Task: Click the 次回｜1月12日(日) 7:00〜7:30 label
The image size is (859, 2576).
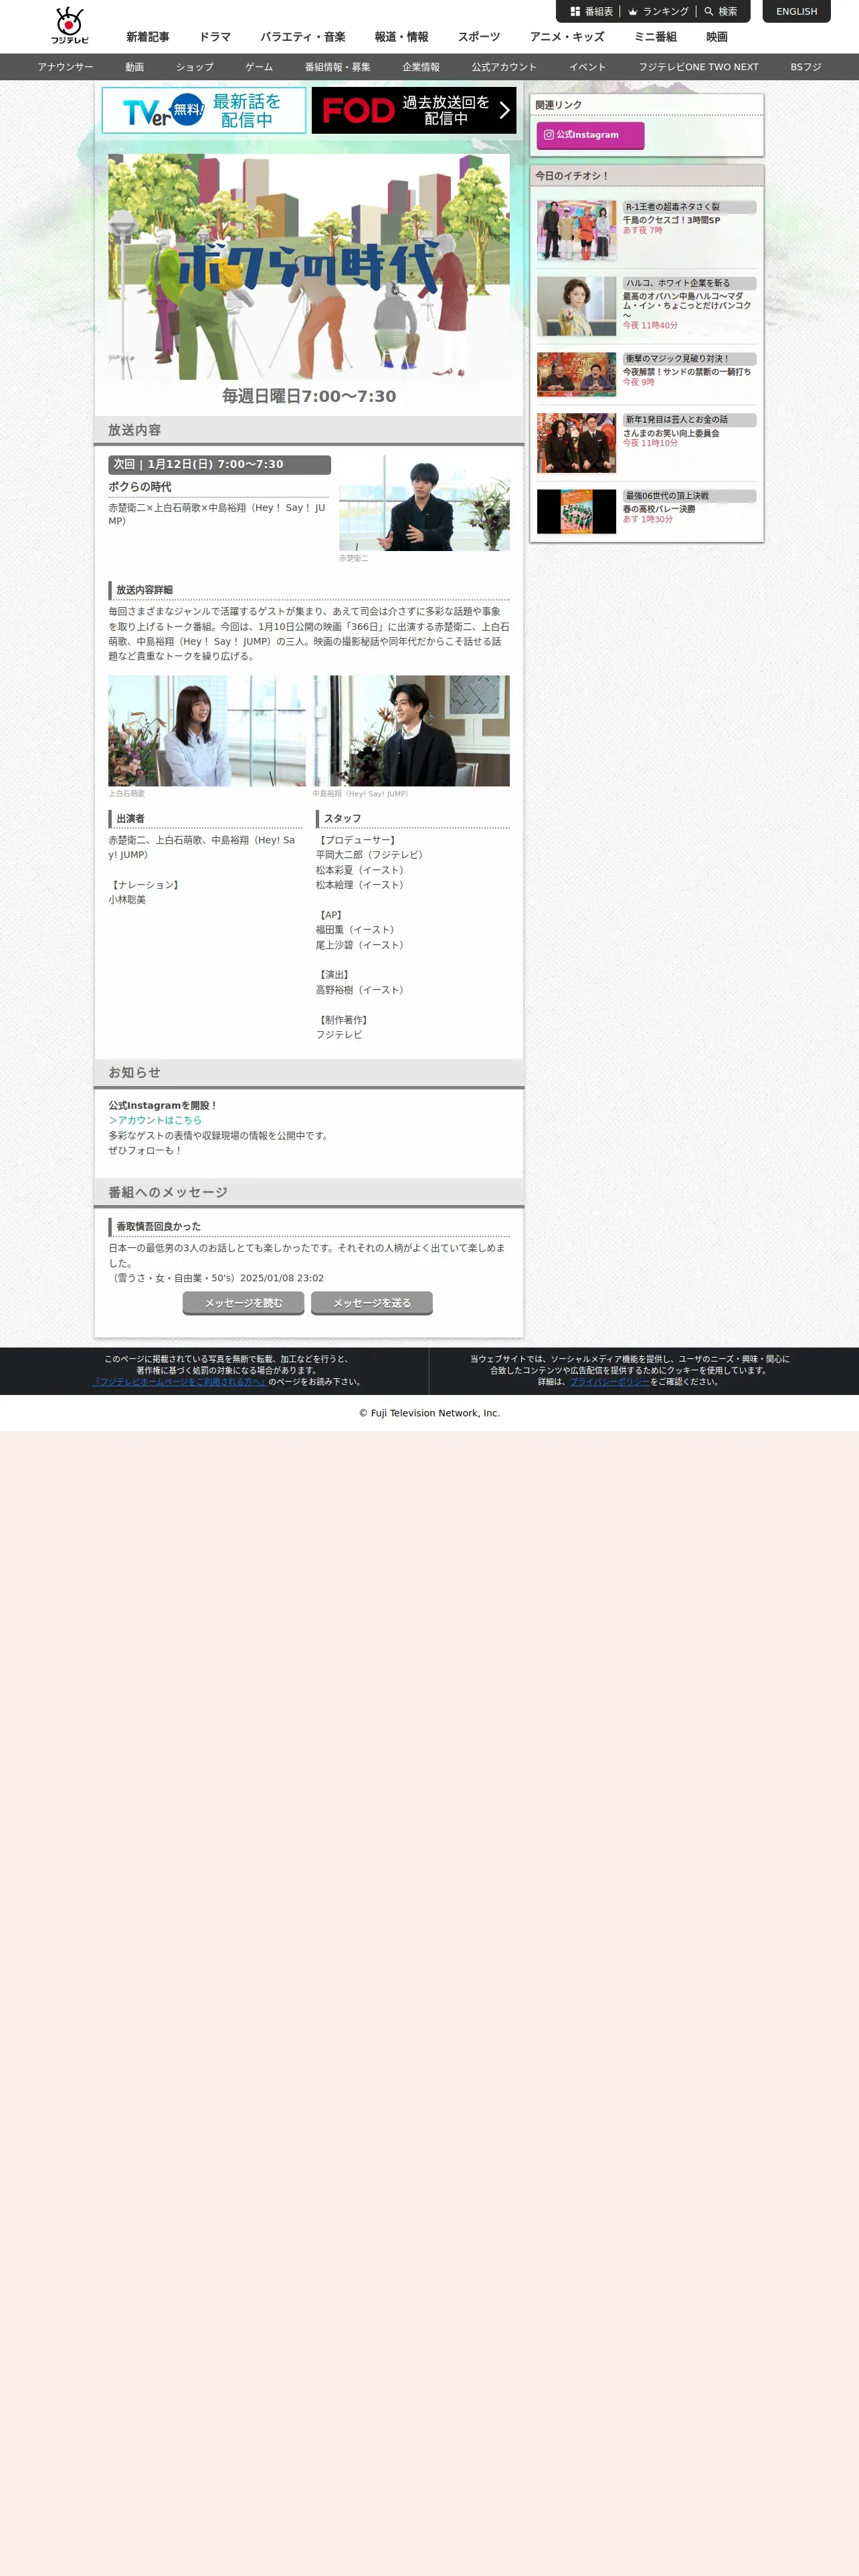Action: point(219,465)
